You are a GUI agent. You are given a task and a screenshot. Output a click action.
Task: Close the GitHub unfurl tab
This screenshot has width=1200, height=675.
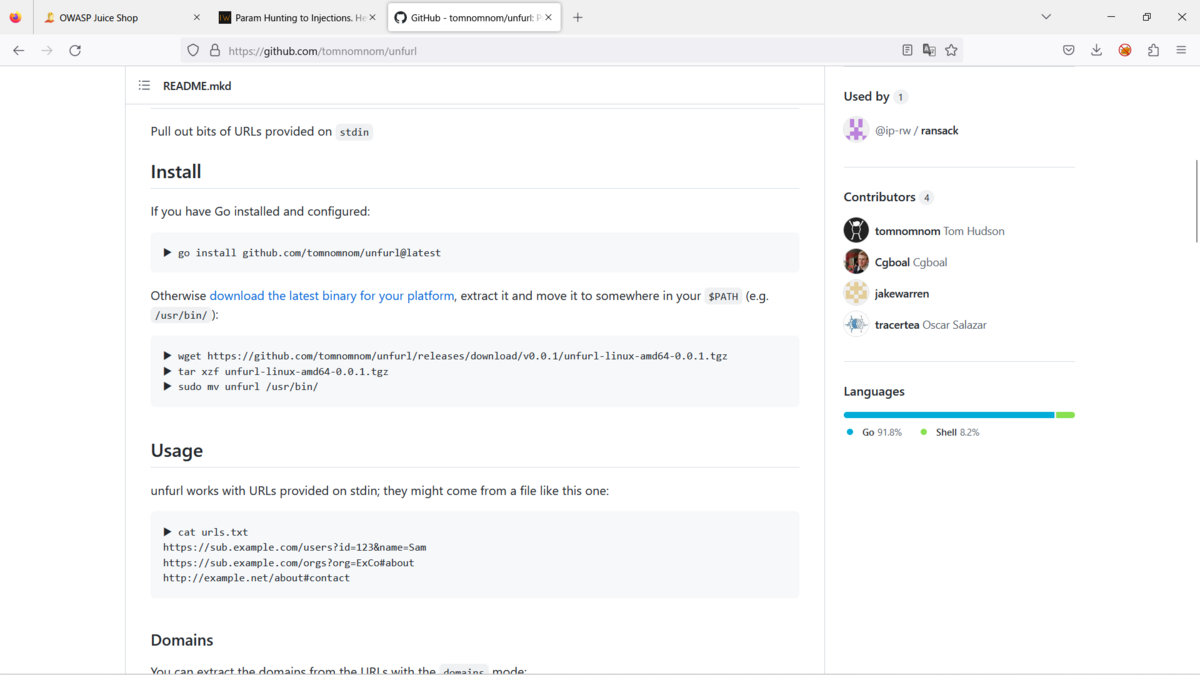pyautogui.click(x=548, y=17)
